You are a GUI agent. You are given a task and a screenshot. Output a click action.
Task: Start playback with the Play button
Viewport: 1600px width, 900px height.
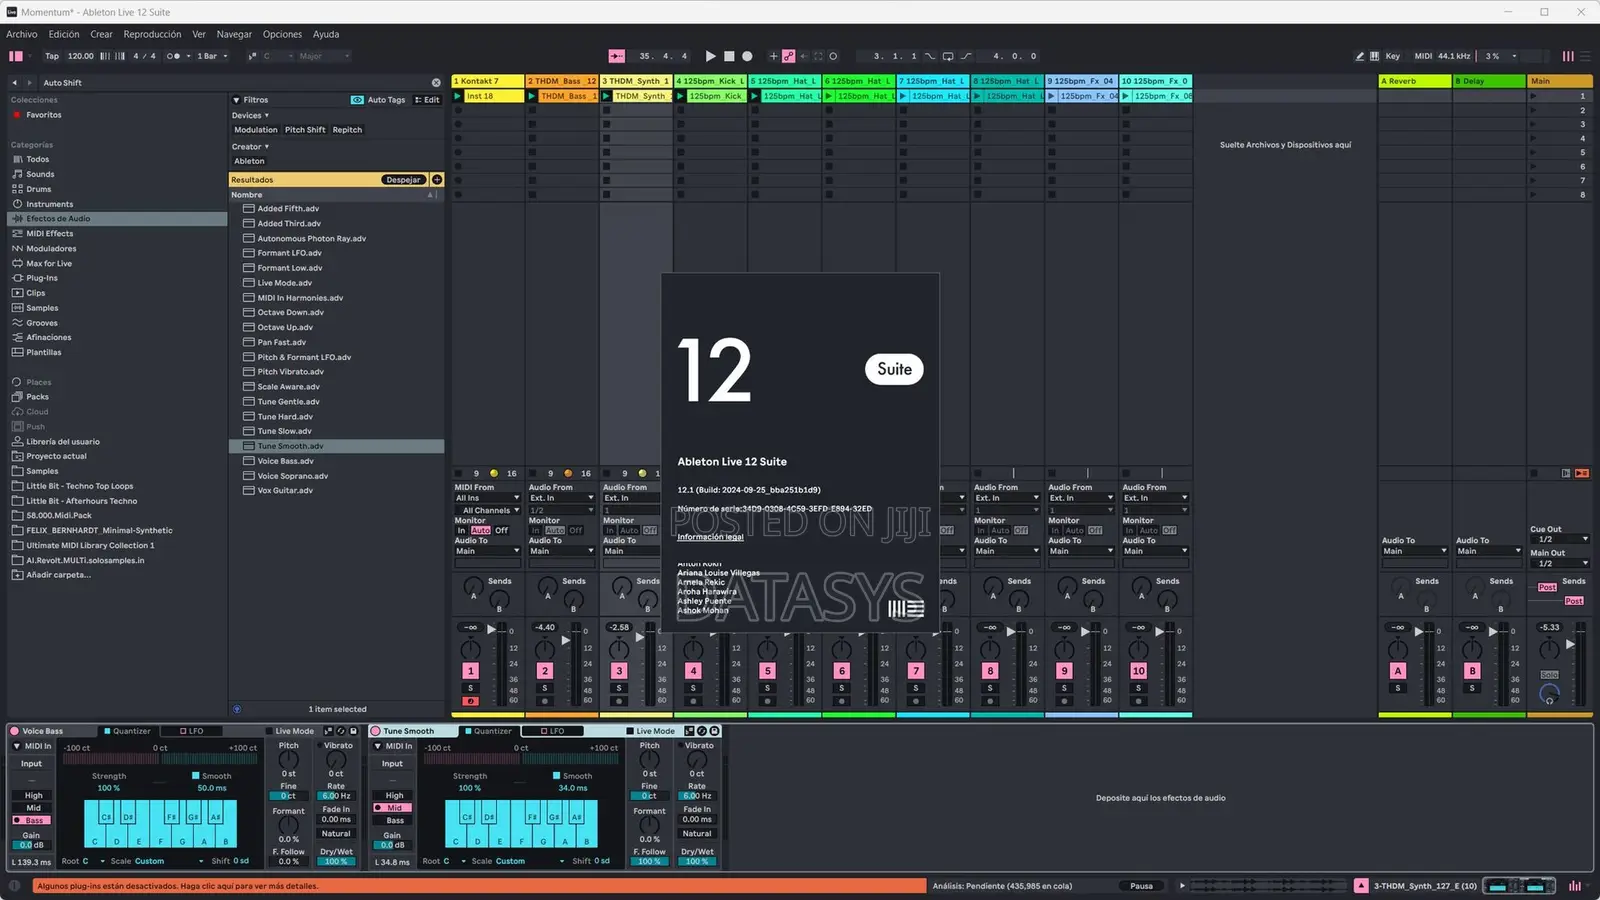click(x=710, y=56)
